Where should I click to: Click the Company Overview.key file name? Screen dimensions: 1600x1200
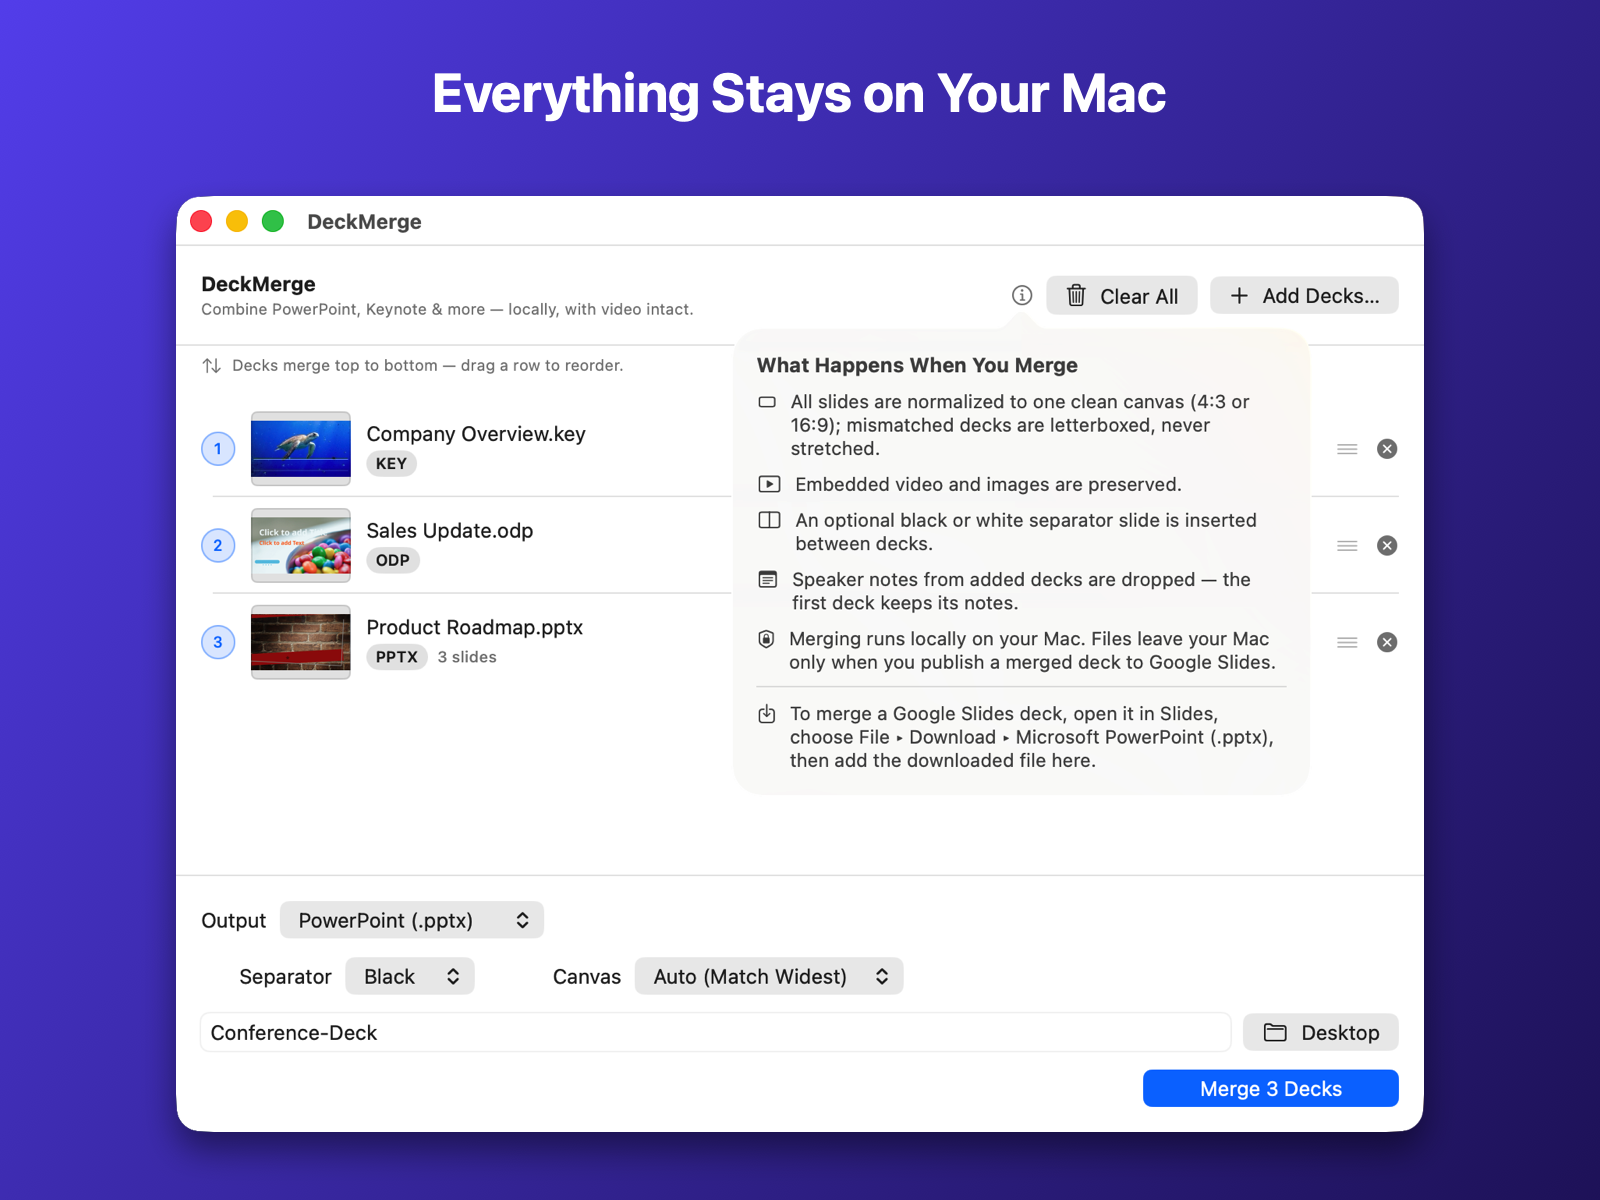click(x=476, y=434)
